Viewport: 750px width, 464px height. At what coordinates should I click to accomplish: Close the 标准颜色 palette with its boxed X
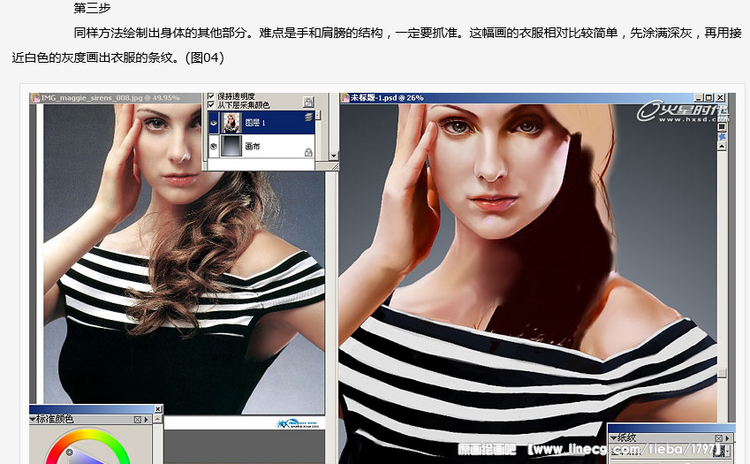click(137, 420)
